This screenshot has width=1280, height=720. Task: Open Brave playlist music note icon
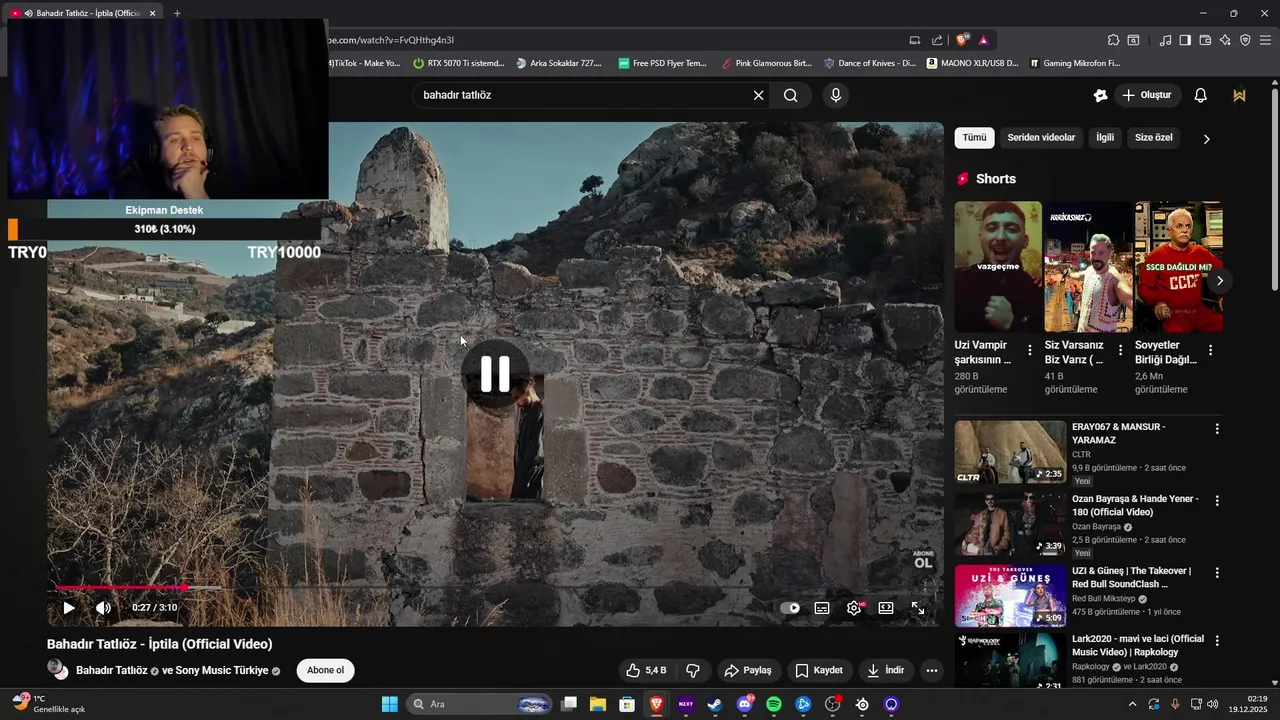pyautogui.click(x=1165, y=40)
